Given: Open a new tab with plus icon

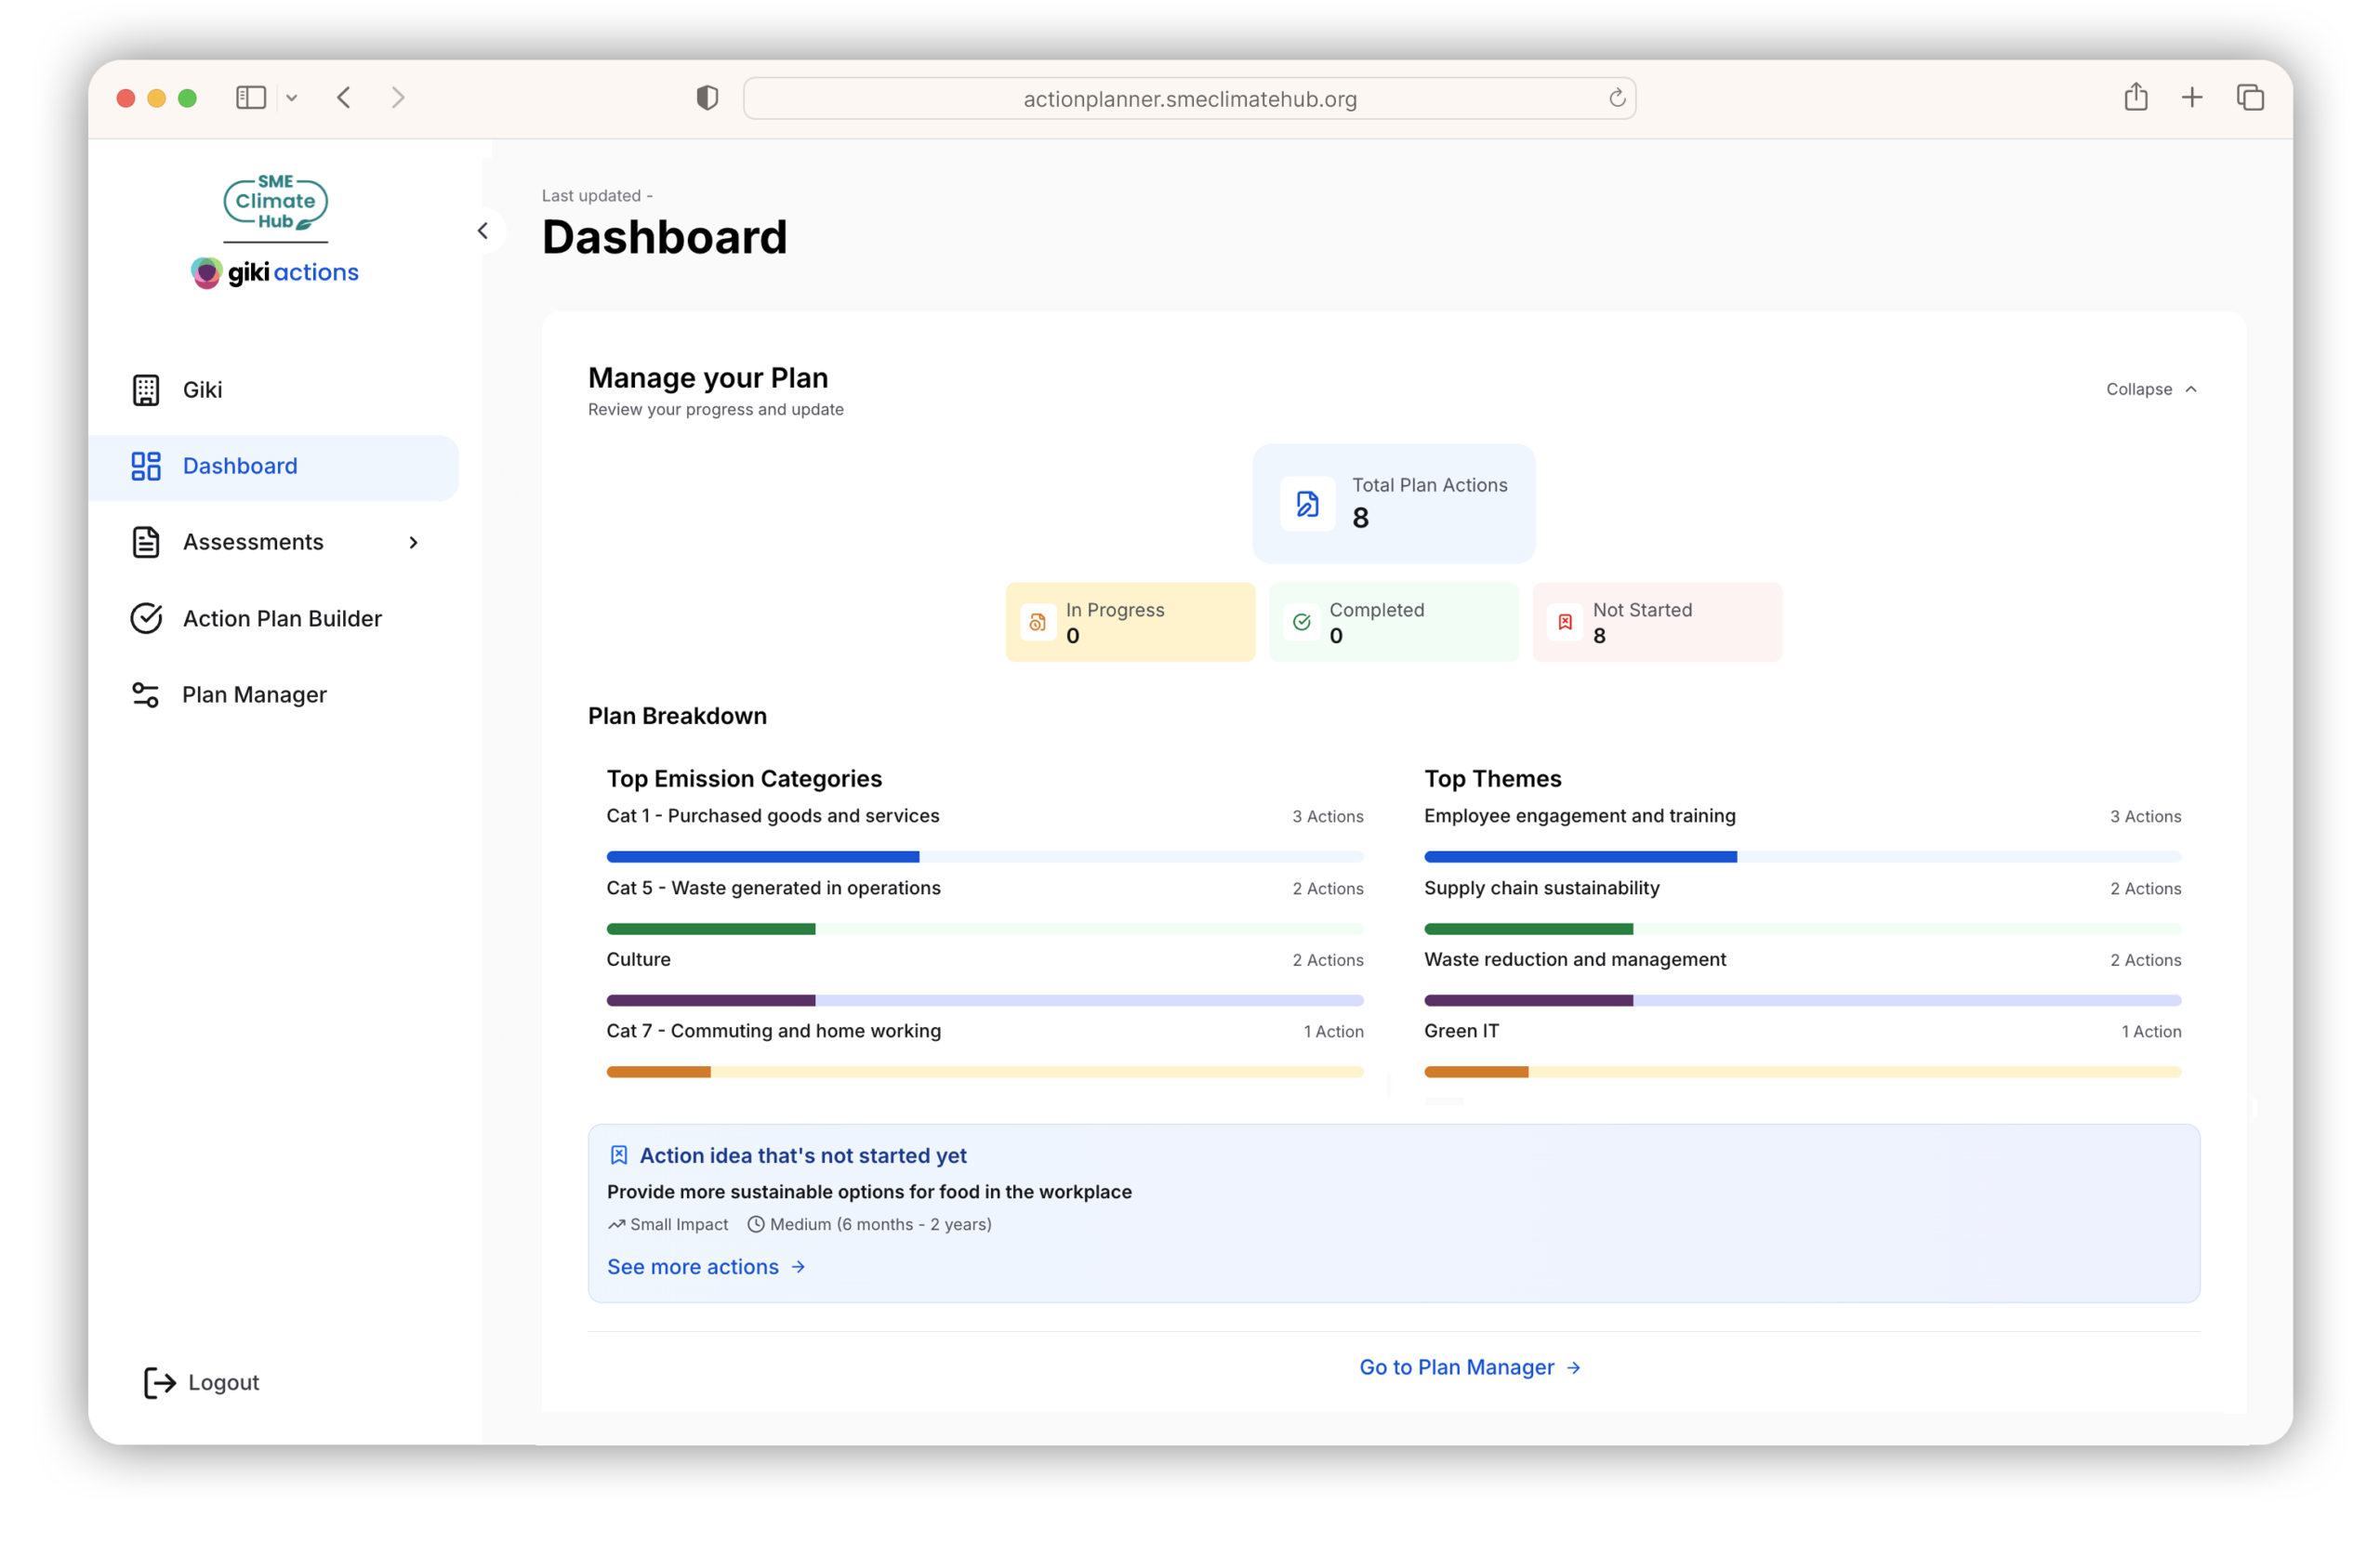Looking at the screenshot, I should (x=2191, y=97).
